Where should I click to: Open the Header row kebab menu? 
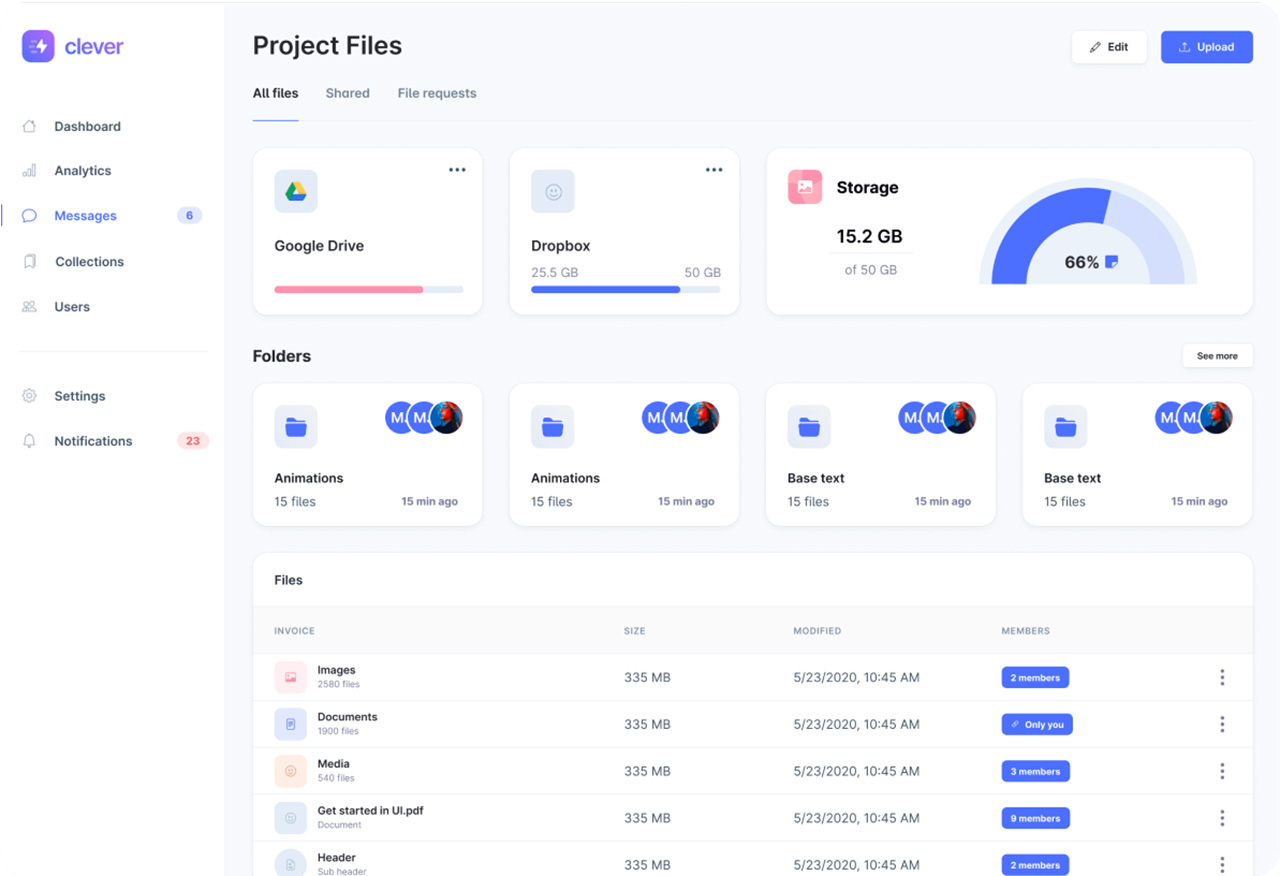click(1222, 865)
